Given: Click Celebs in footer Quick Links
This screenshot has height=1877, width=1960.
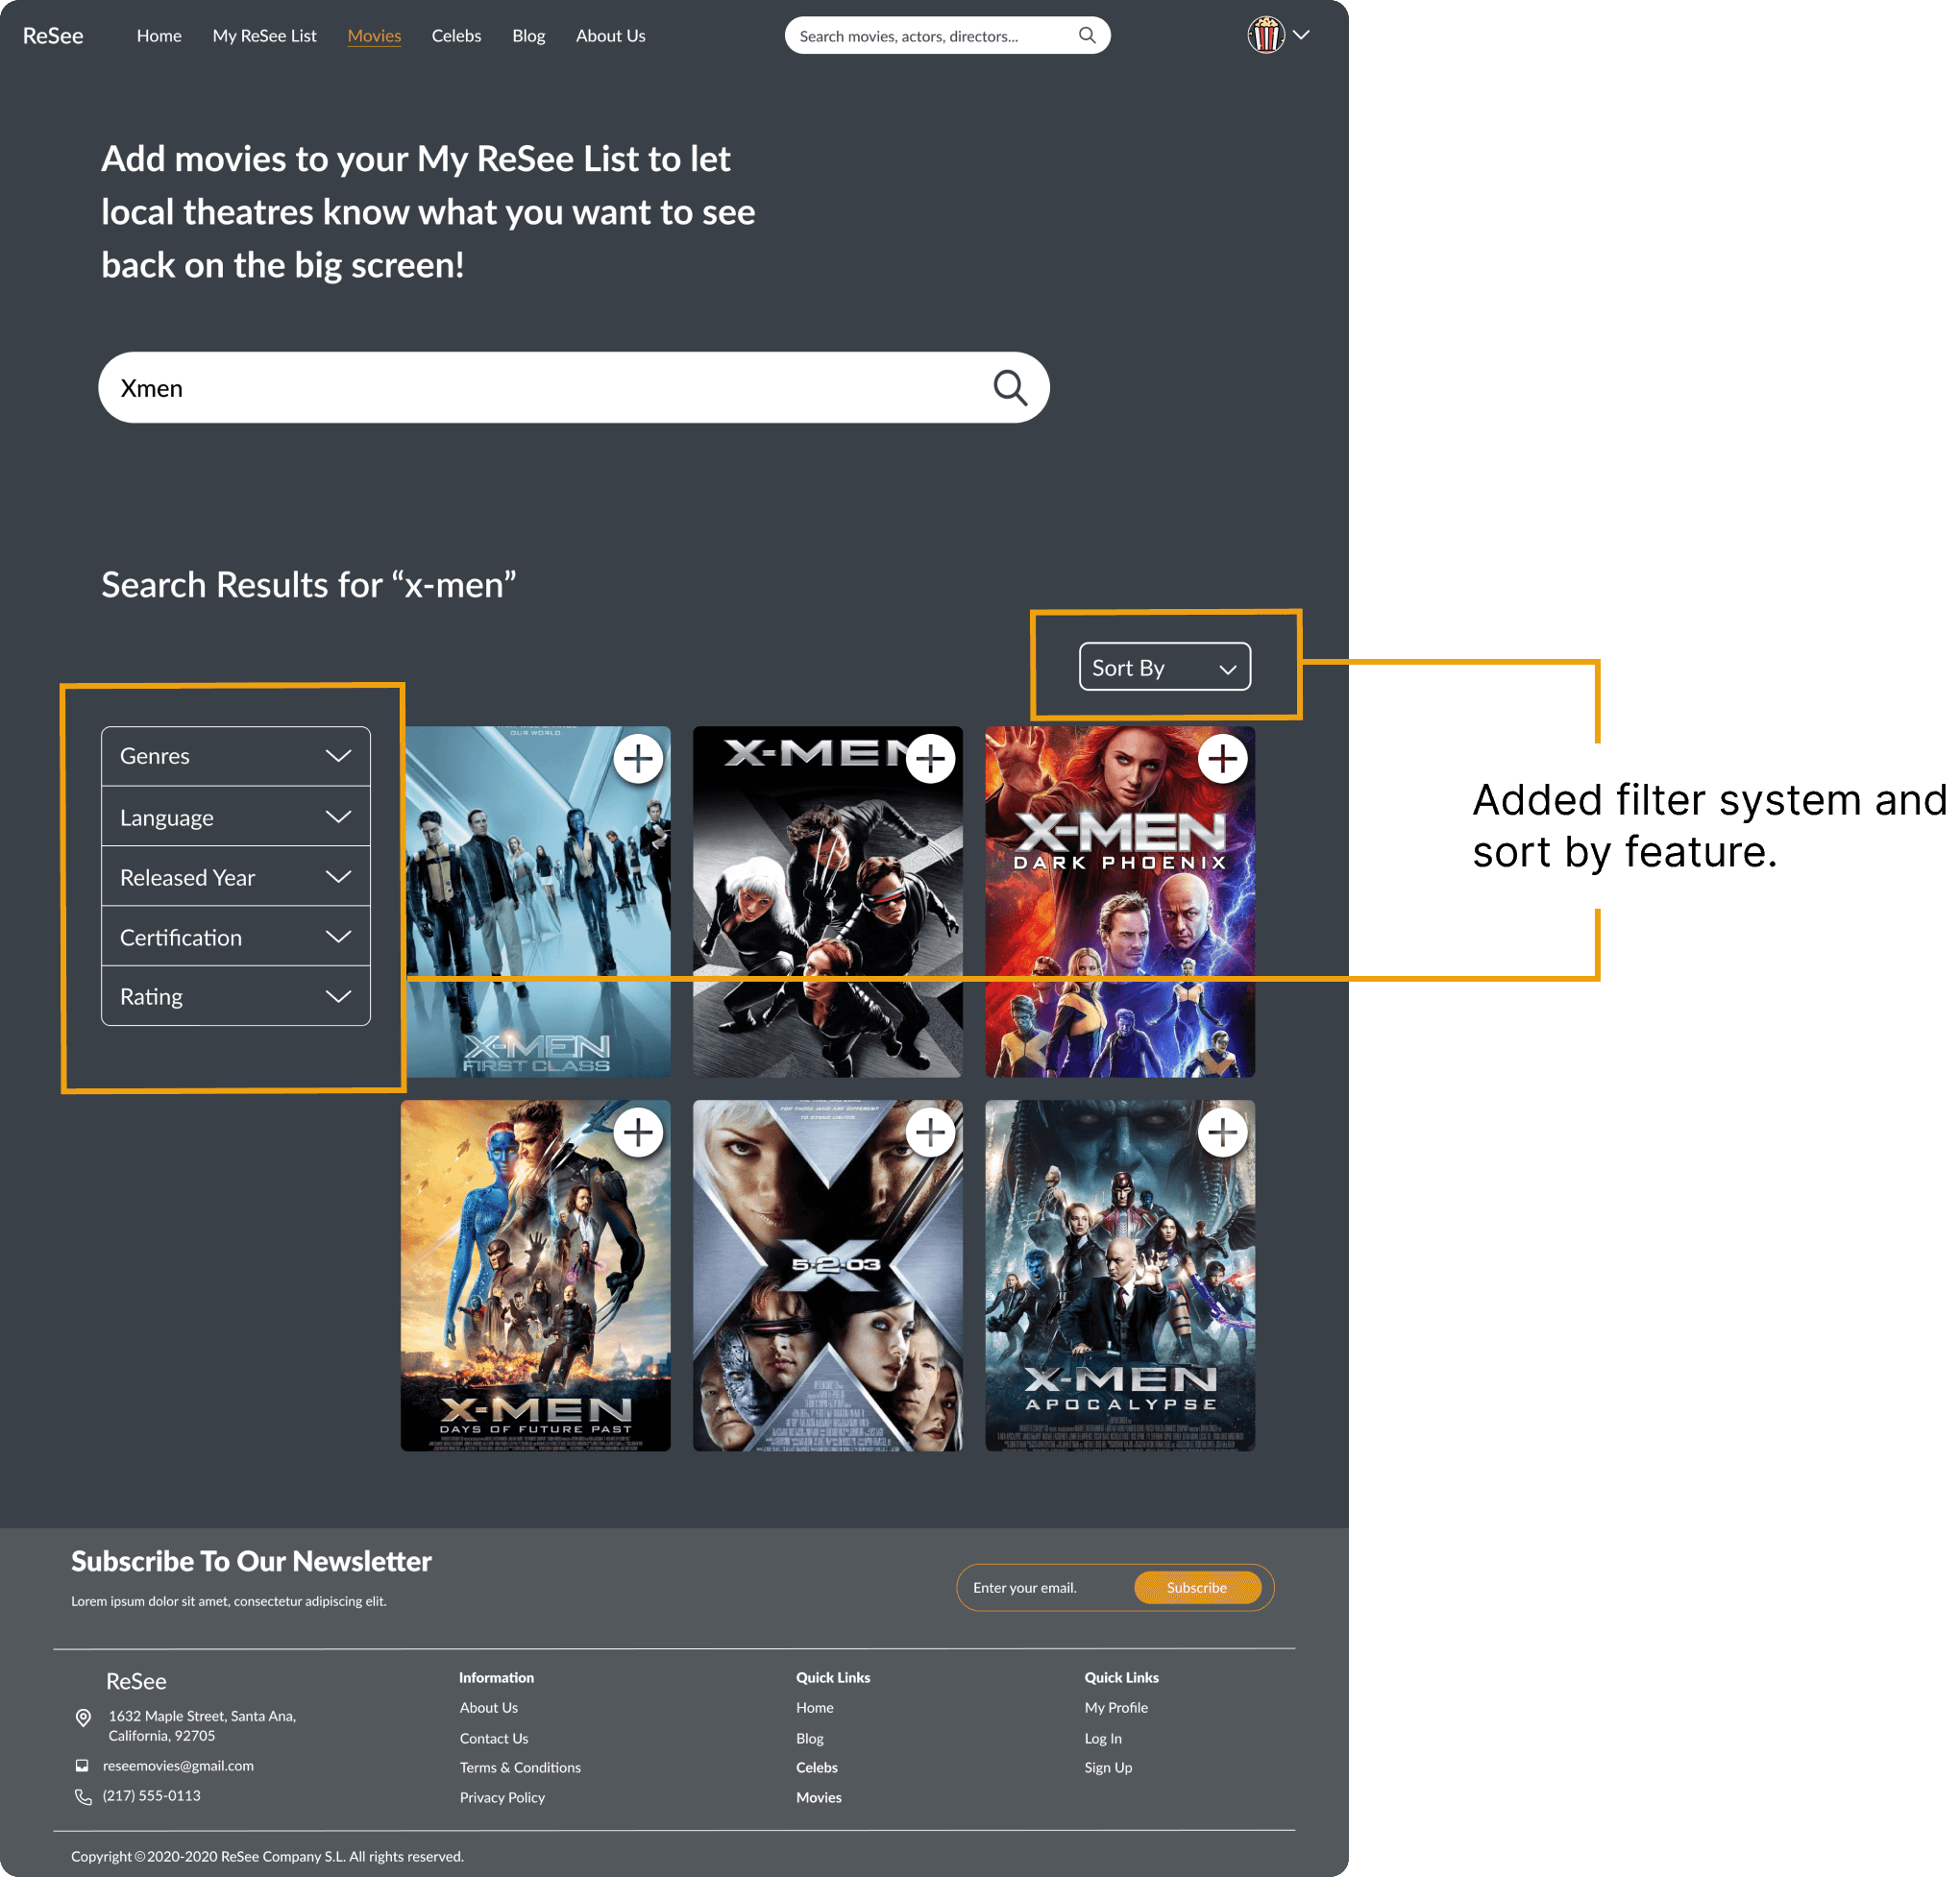Looking at the screenshot, I should point(817,1768).
